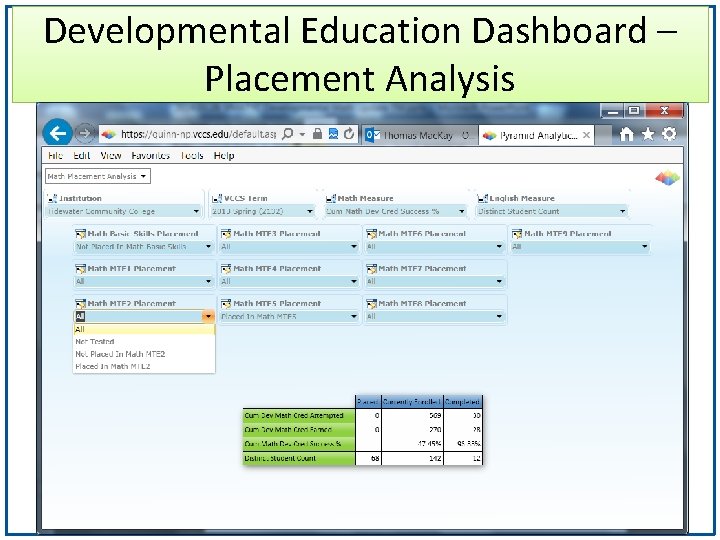Open the Math MTE9 Placement dropdown
The height and width of the screenshot is (540, 720).
point(645,247)
